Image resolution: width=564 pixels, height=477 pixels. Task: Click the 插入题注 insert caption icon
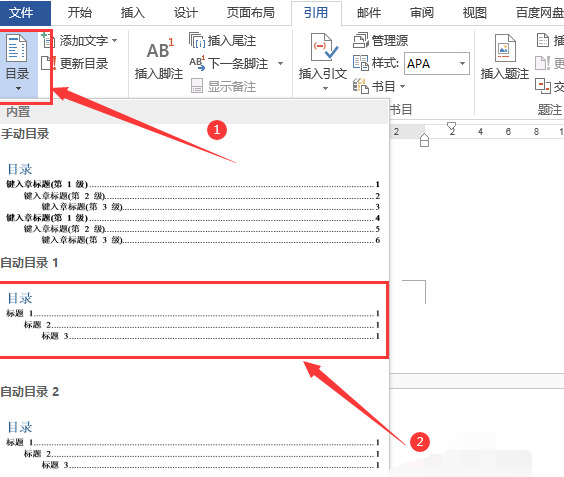pyautogui.click(x=505, y=48)
